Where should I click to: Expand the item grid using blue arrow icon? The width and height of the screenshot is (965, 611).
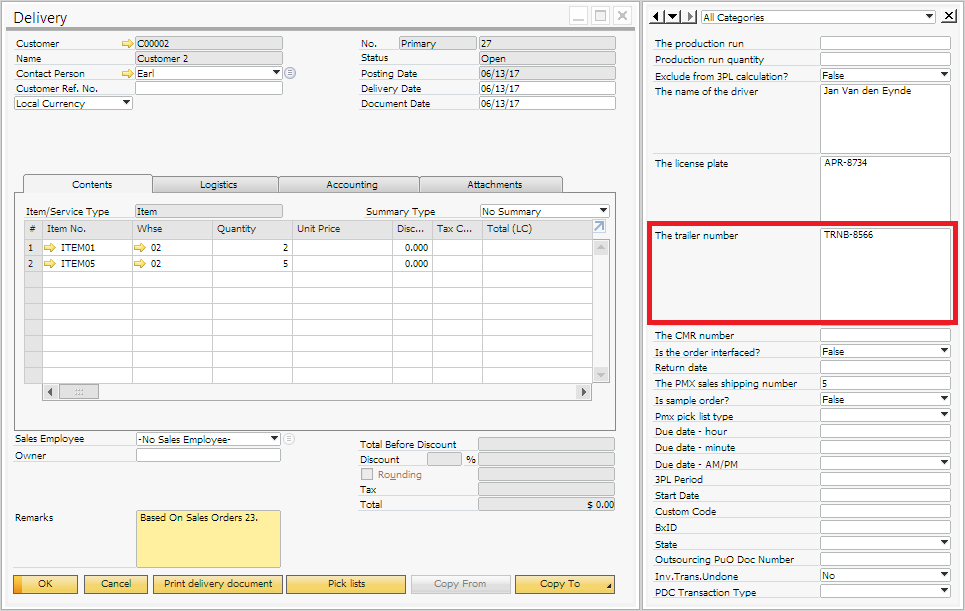[x=600, y=228]
